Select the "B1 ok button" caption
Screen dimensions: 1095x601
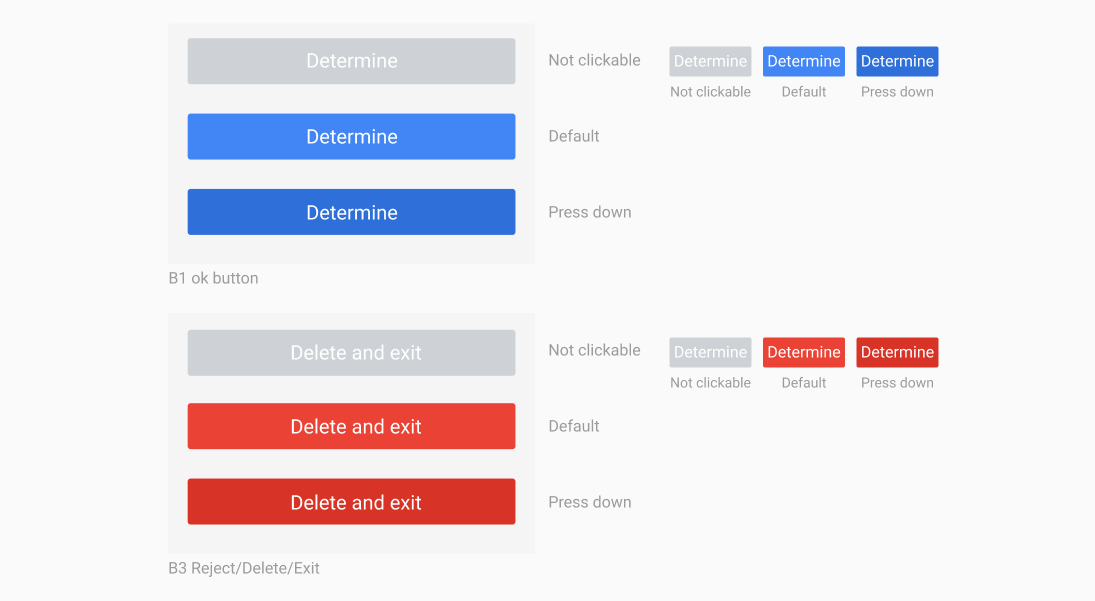click(x=213, y=278)
